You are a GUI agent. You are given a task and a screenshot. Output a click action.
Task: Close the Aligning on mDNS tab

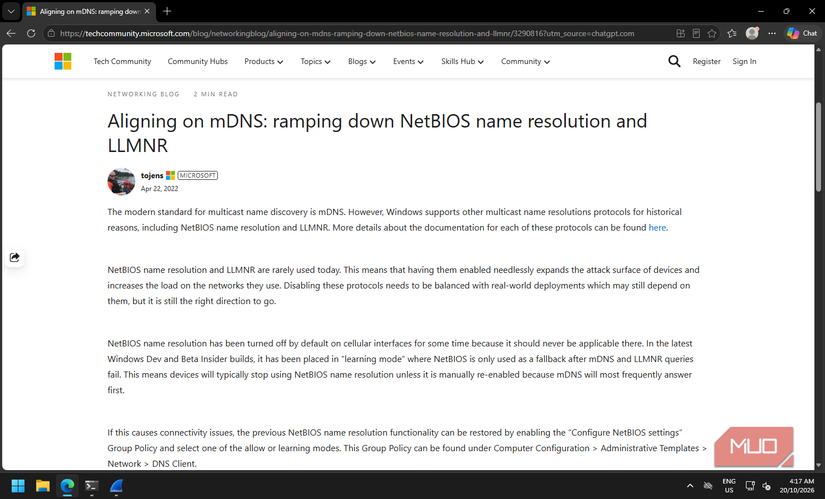point(147,11)
